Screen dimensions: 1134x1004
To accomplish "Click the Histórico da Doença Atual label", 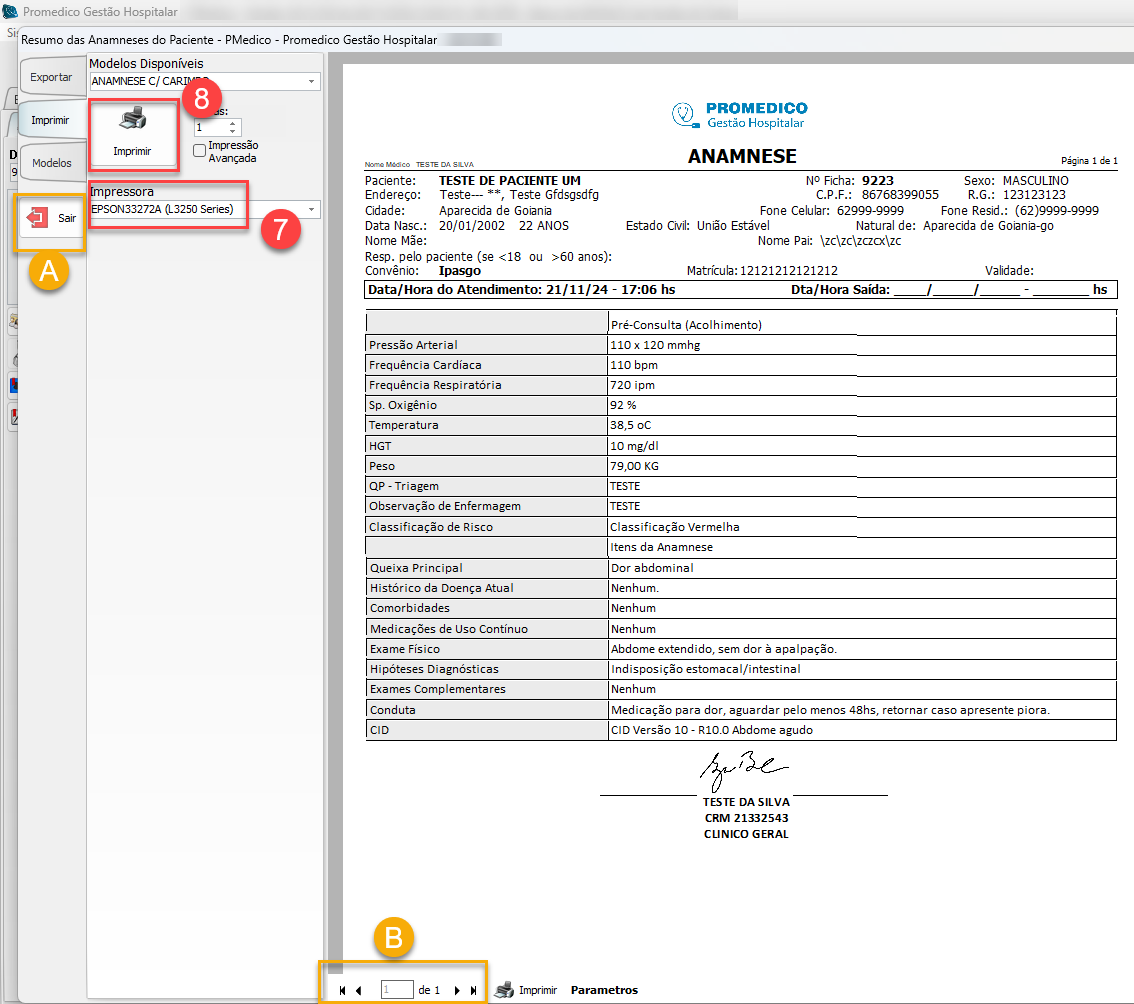I will (x=442, y=588).
